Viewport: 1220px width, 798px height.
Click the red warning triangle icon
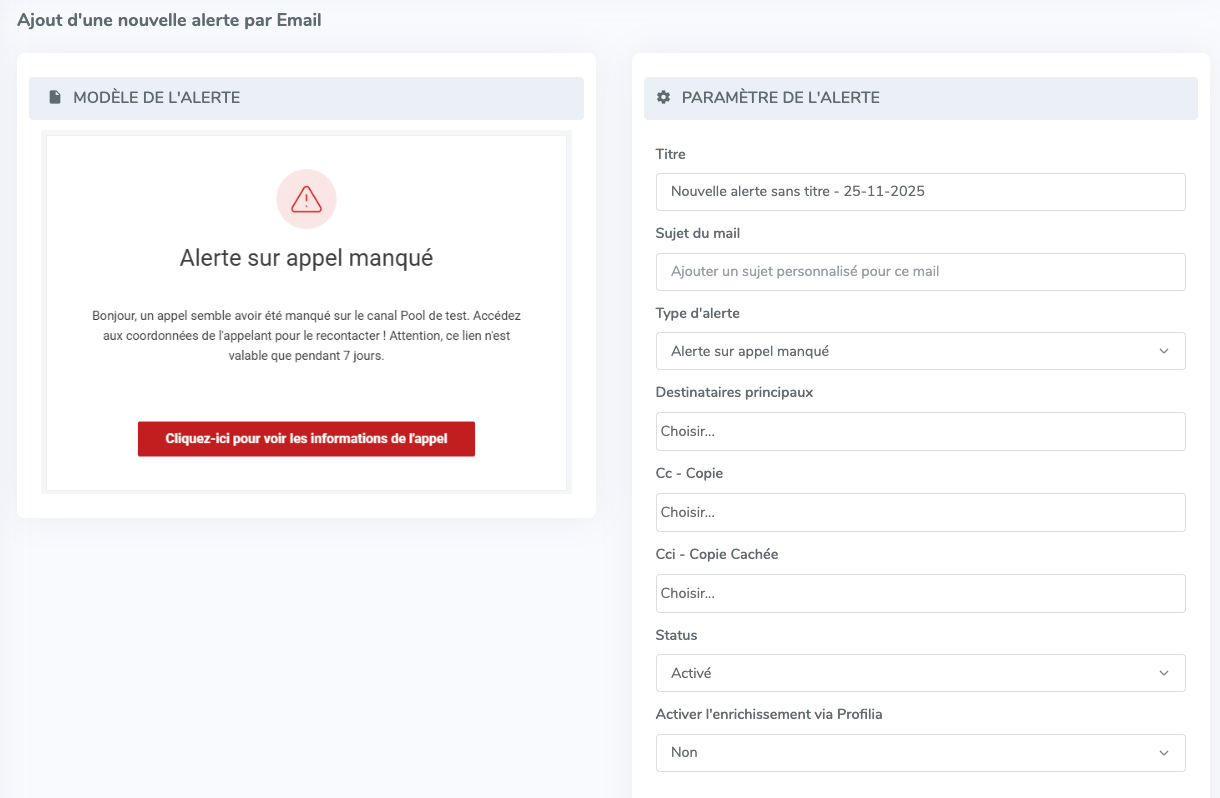[x=306, y=199]
